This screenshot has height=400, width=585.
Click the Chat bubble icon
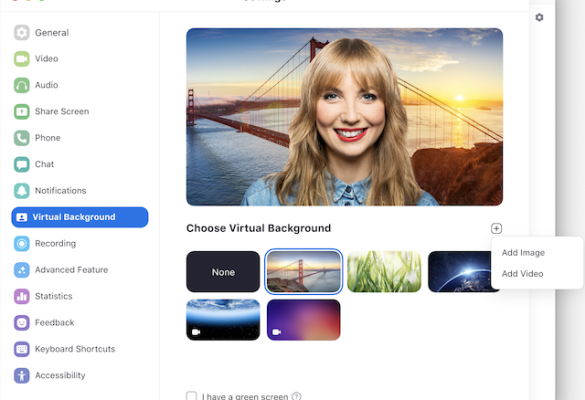22,164
